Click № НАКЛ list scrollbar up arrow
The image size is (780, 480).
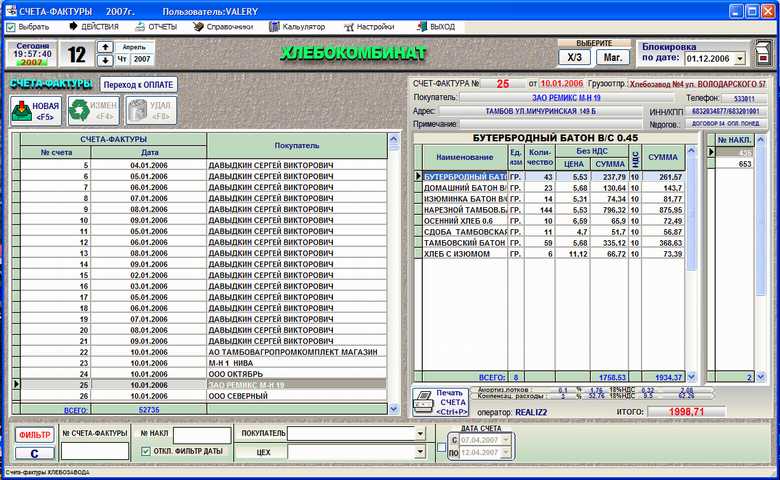761,140
